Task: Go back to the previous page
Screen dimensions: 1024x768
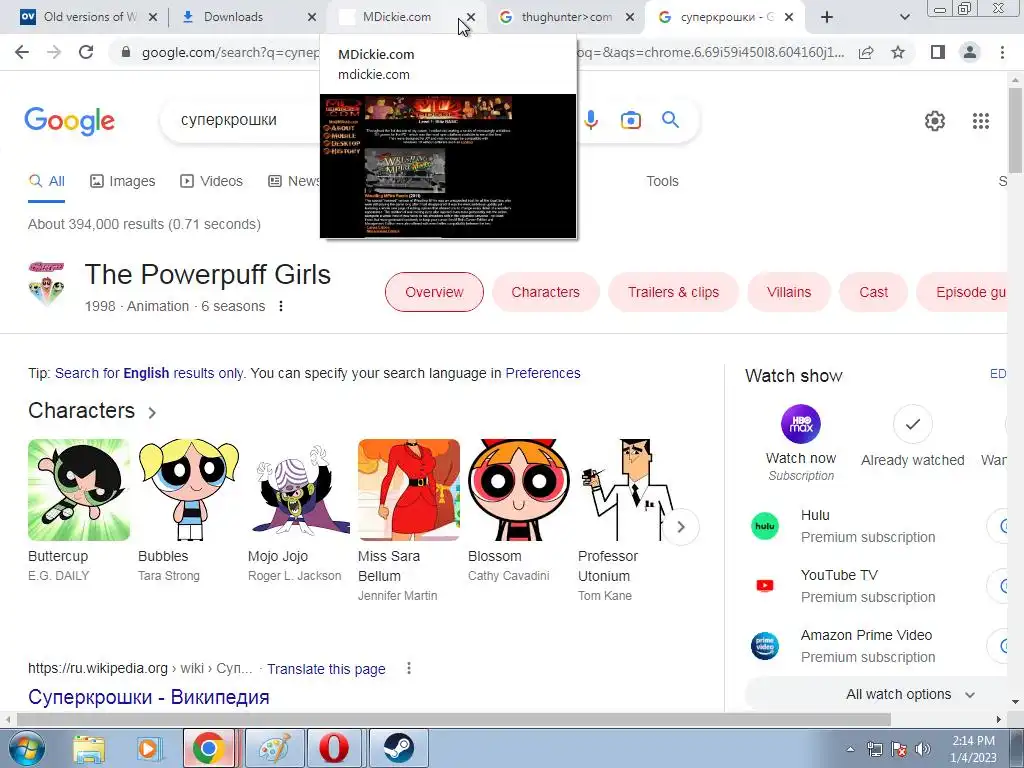Action: coord(22,52)
